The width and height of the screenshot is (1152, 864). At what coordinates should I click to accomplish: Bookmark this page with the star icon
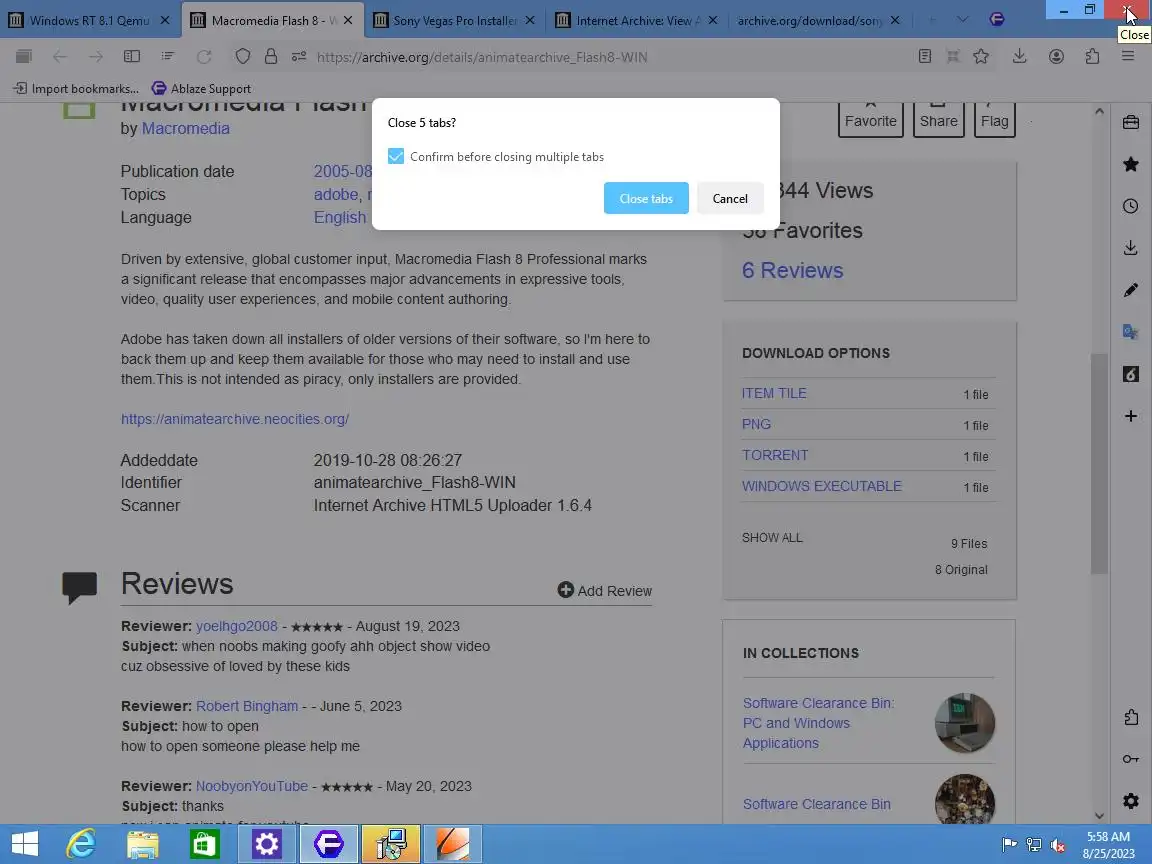click(x=981, y=57)
